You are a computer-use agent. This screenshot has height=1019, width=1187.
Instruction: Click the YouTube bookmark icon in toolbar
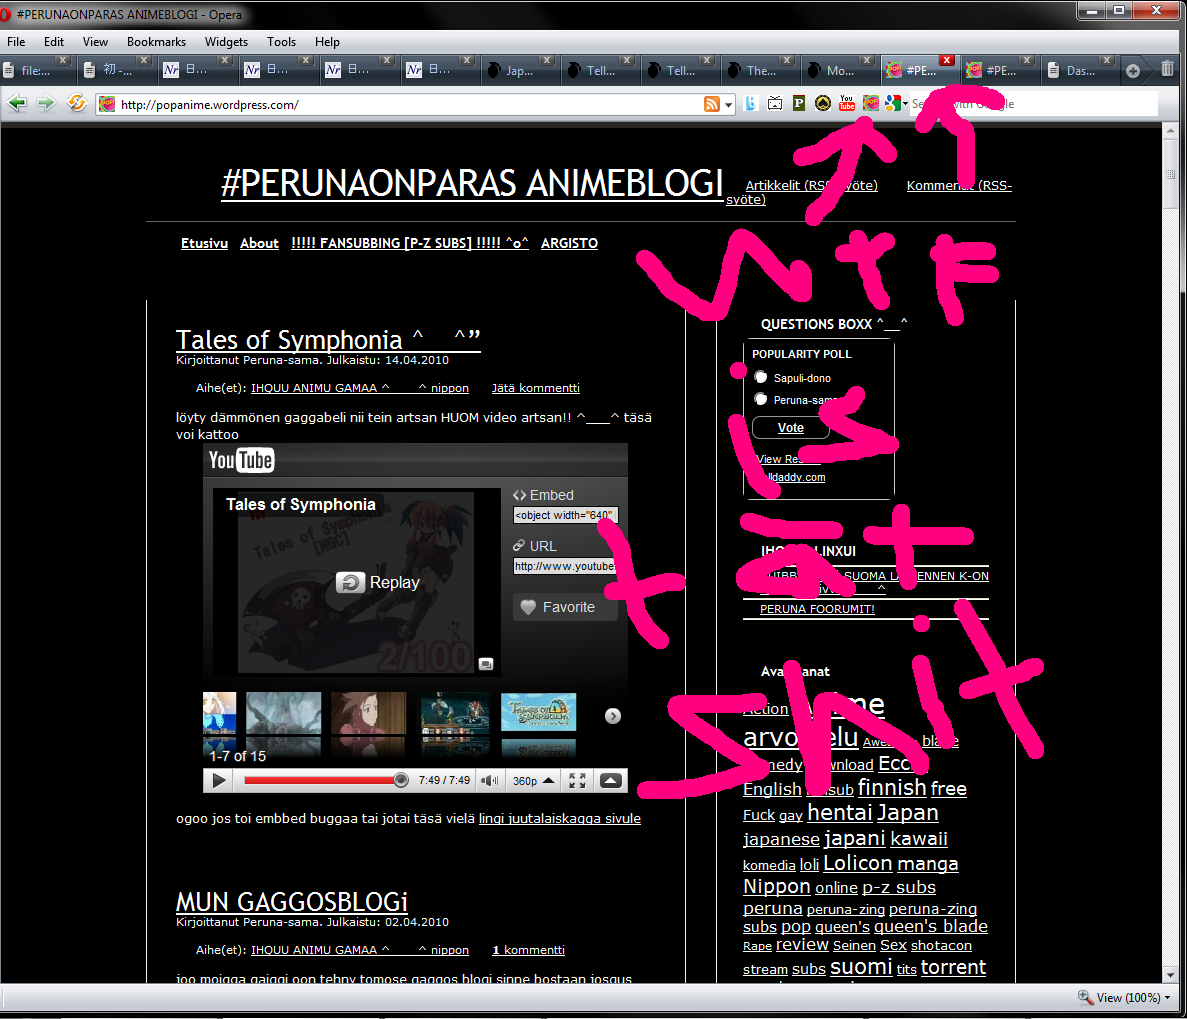(x=846, y=103)
